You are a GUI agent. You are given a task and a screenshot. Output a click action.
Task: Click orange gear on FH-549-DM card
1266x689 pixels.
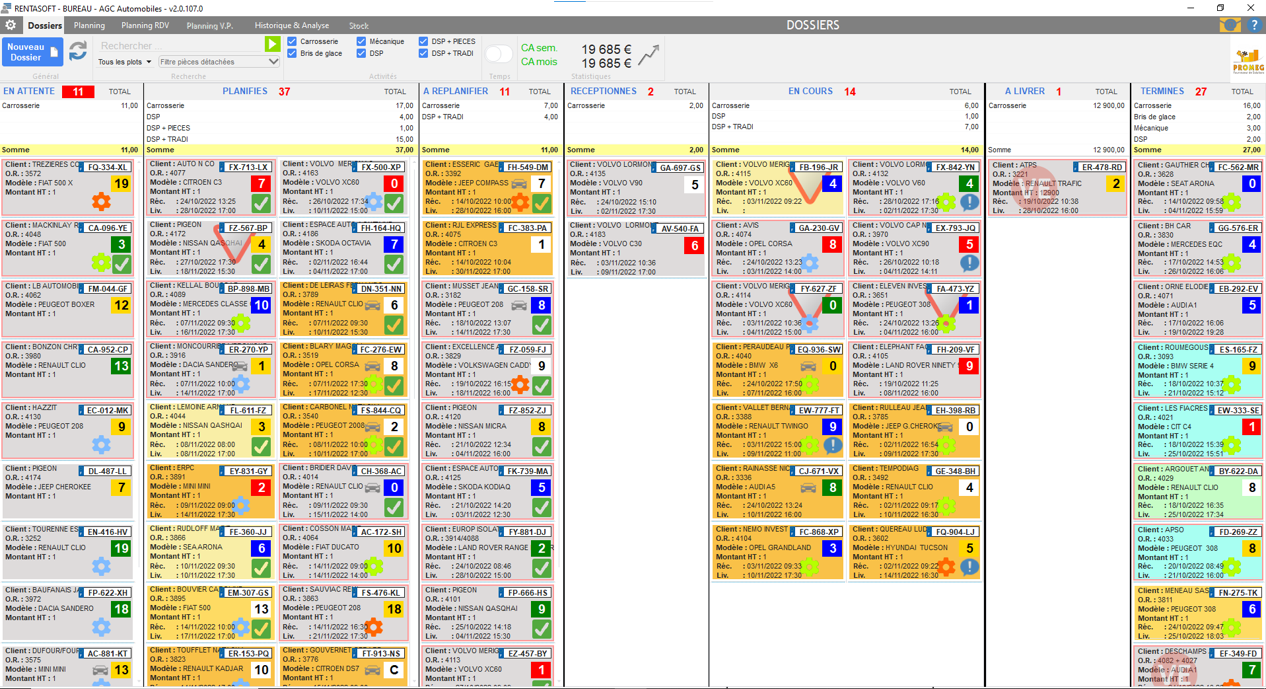point(521,202)
